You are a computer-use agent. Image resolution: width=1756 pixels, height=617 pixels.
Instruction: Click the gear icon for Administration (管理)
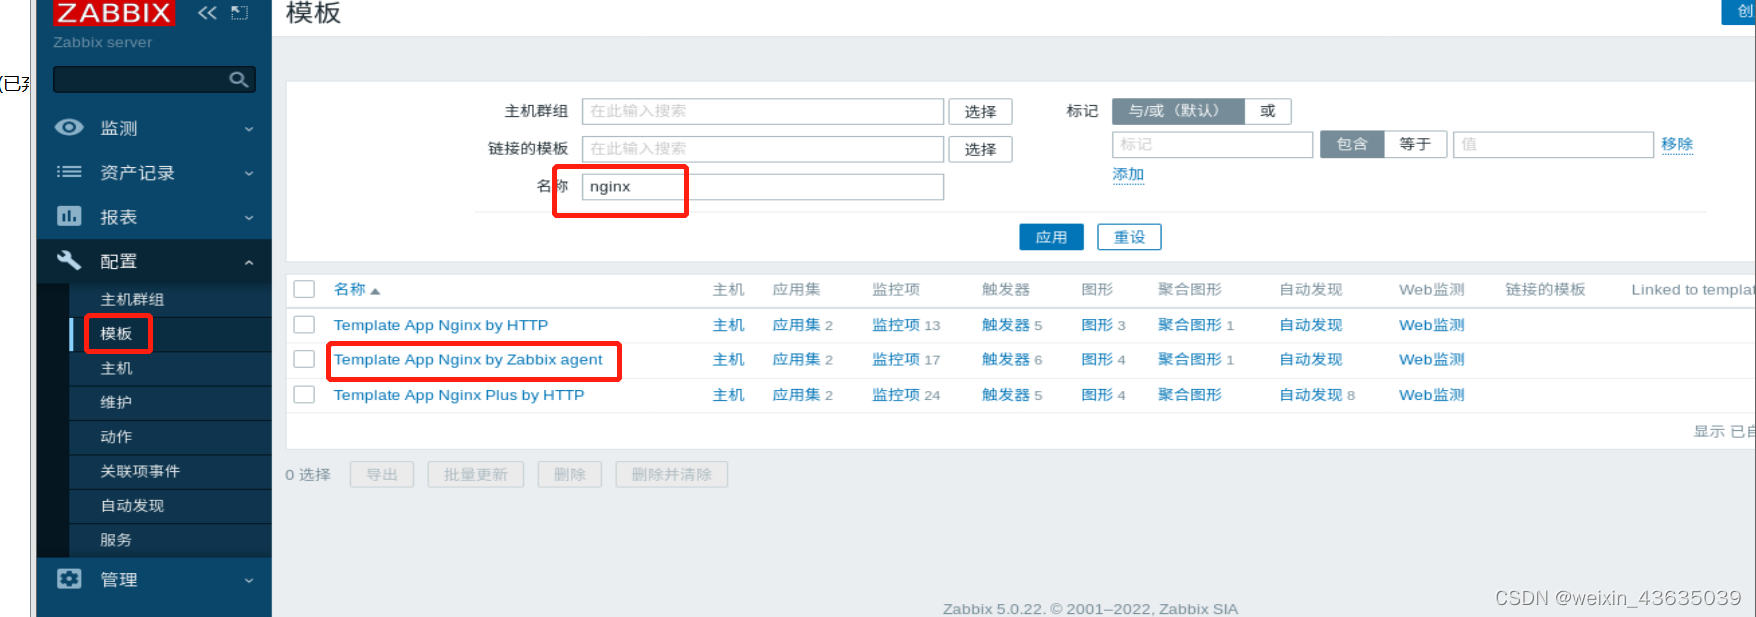pos(69,579)
